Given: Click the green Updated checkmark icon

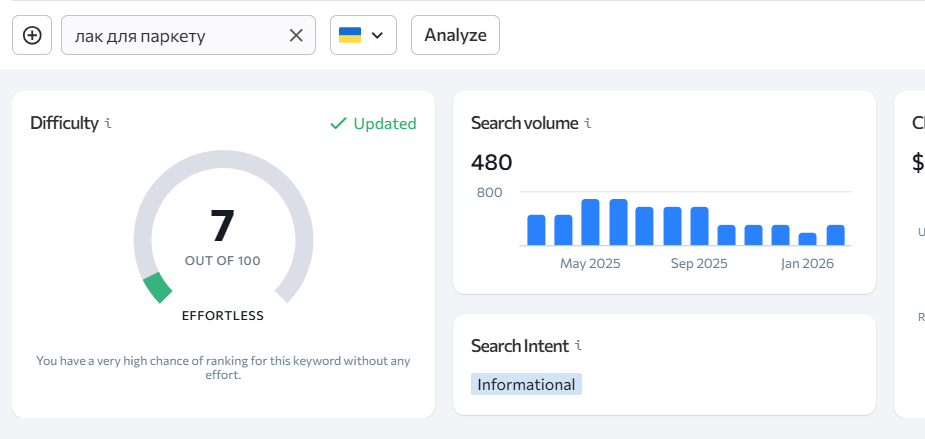Looking at the screenshot, I should click(338, 124).
